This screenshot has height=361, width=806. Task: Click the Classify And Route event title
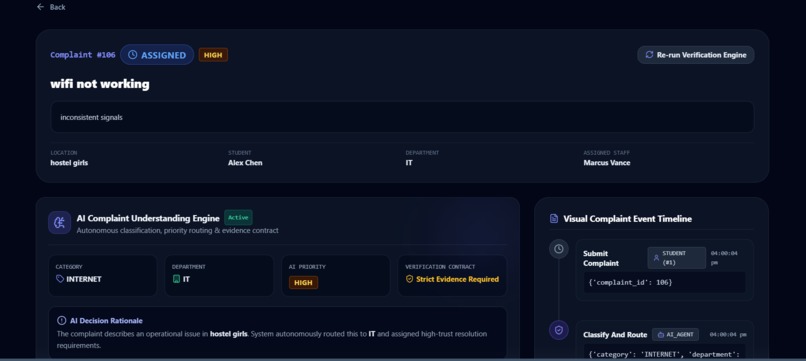[x=615, y=335]
